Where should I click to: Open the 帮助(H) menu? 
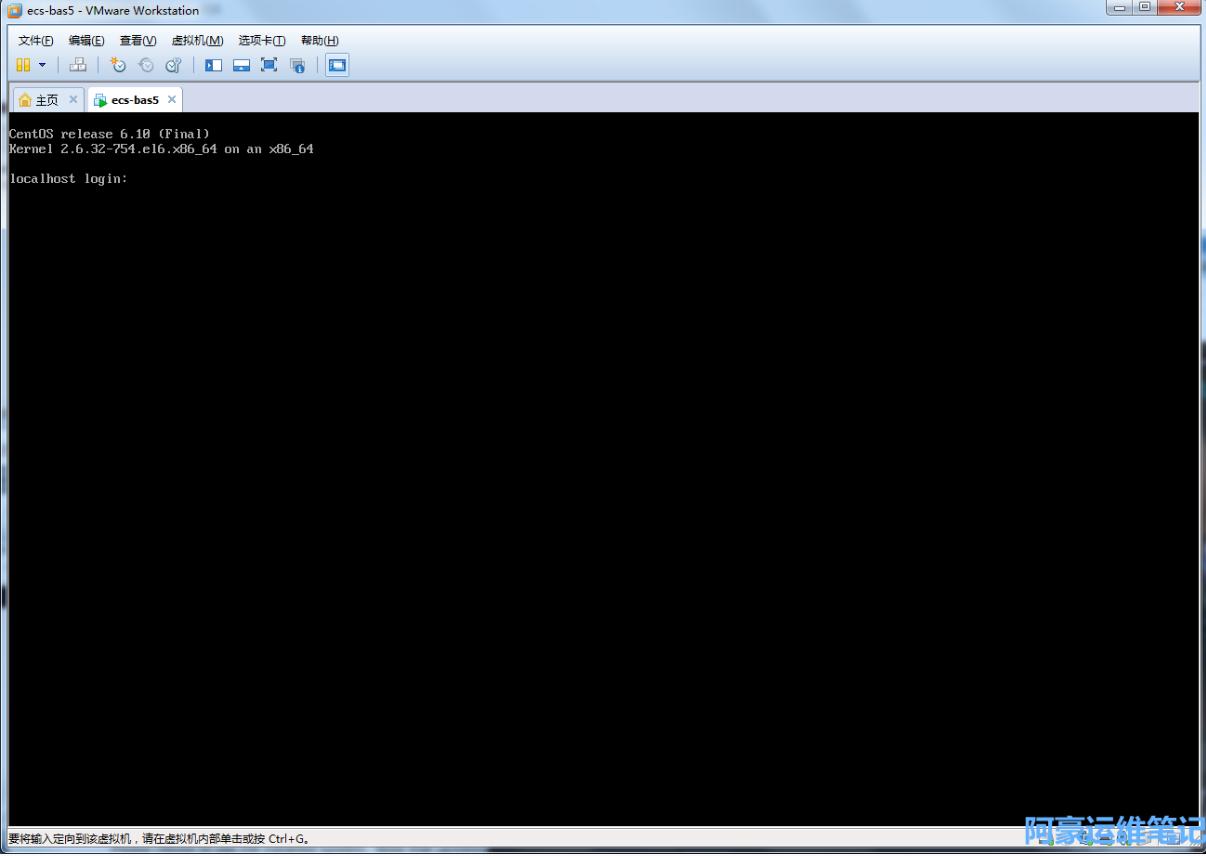319,40
